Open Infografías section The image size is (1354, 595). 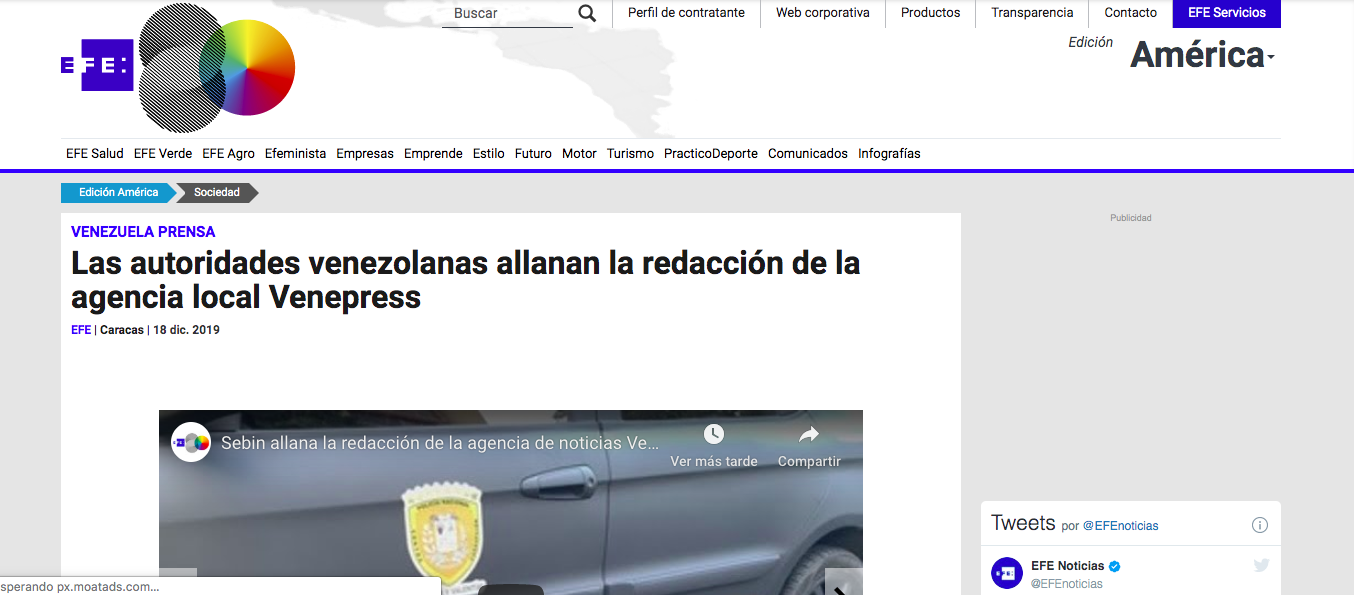click(x=889, y=154)
